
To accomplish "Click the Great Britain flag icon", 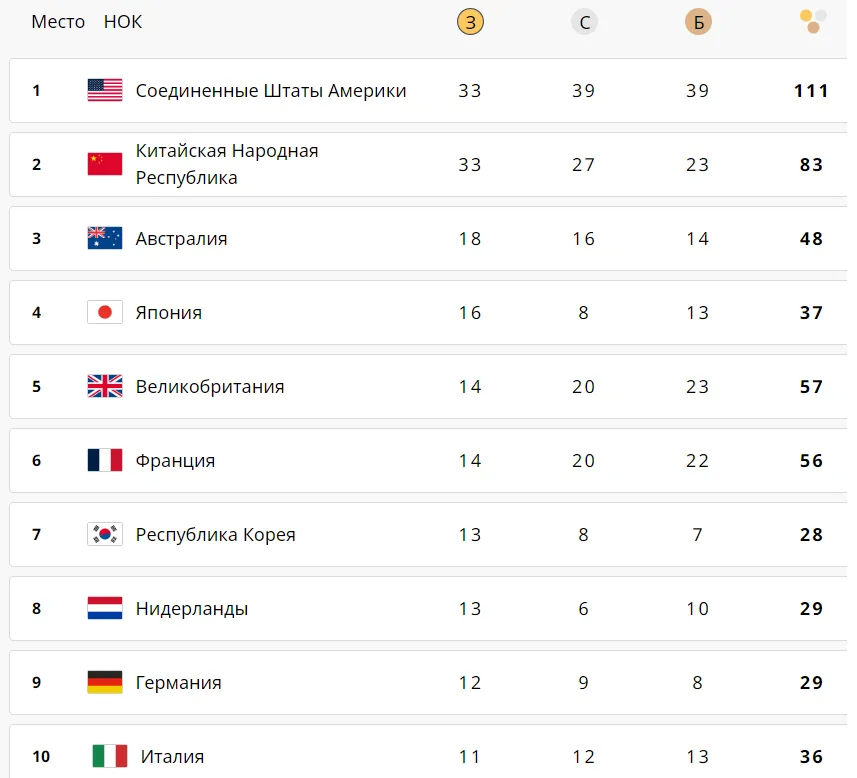I will pos(105,386).
